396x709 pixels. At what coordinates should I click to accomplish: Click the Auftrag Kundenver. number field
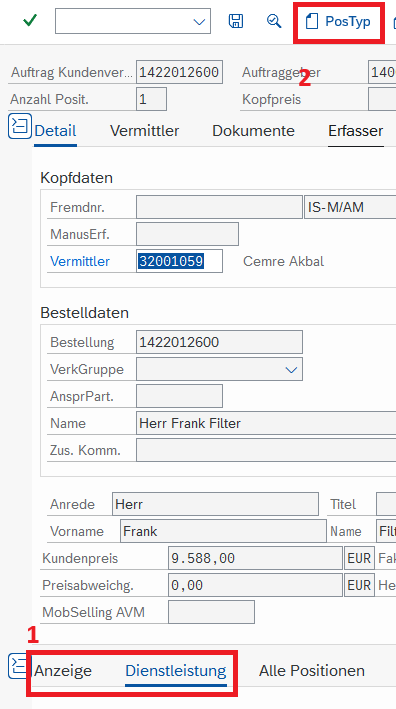tap(179, 72)
